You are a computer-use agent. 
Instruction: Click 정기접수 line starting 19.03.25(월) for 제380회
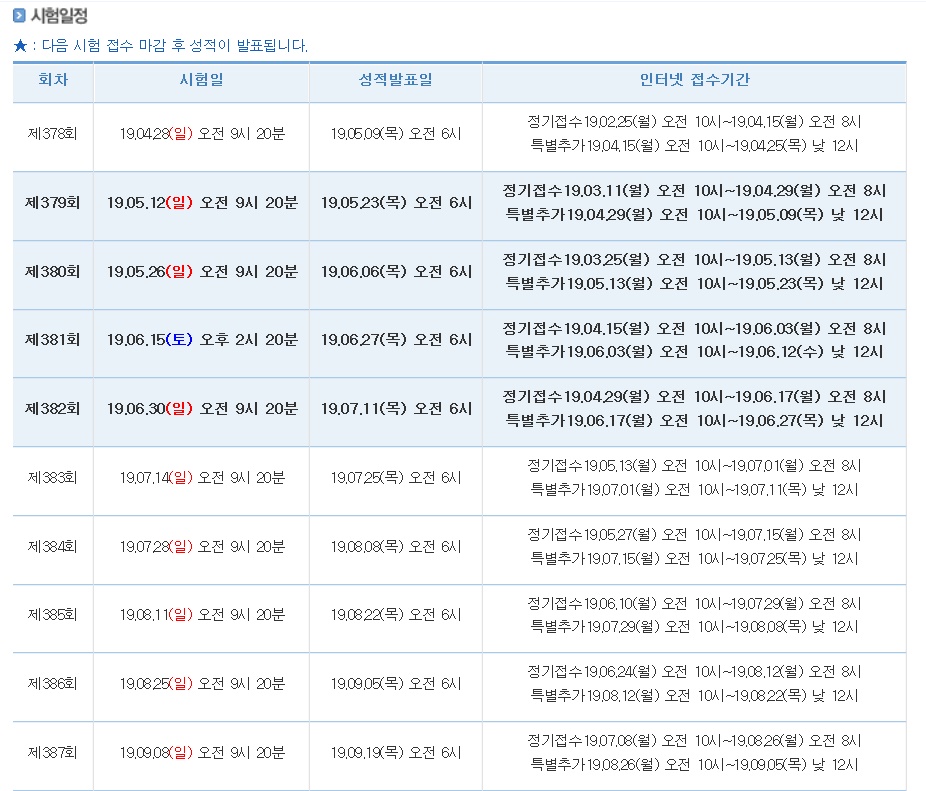(x=694, y=260)
